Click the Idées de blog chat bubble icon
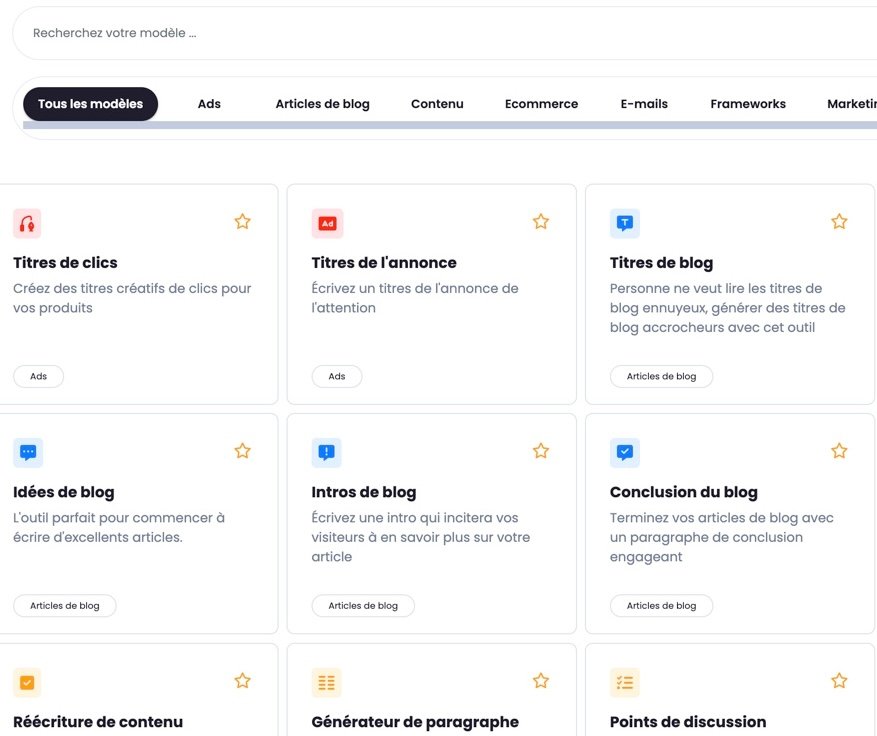The height and width of the screenshot is (736, 877). (x=28, y=452)
